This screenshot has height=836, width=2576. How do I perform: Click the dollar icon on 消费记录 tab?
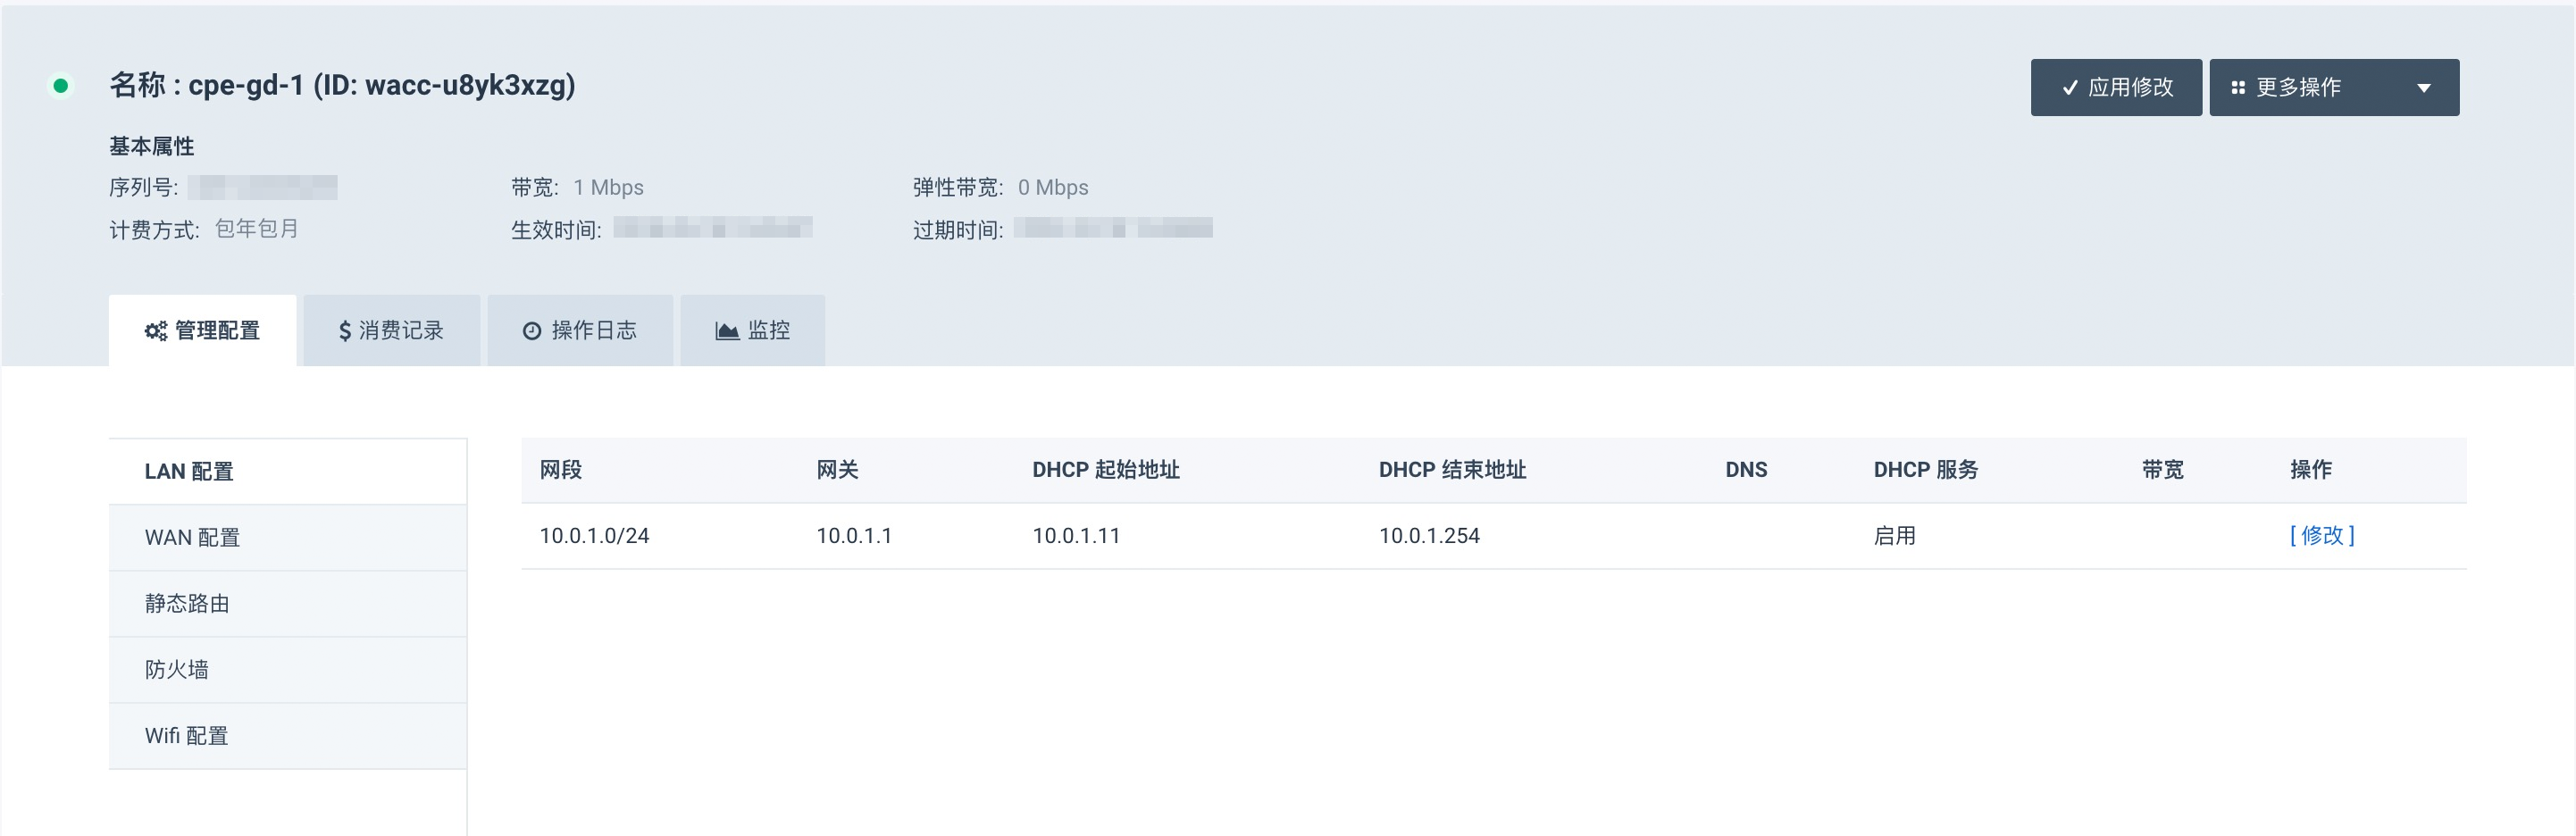point(344,331)
